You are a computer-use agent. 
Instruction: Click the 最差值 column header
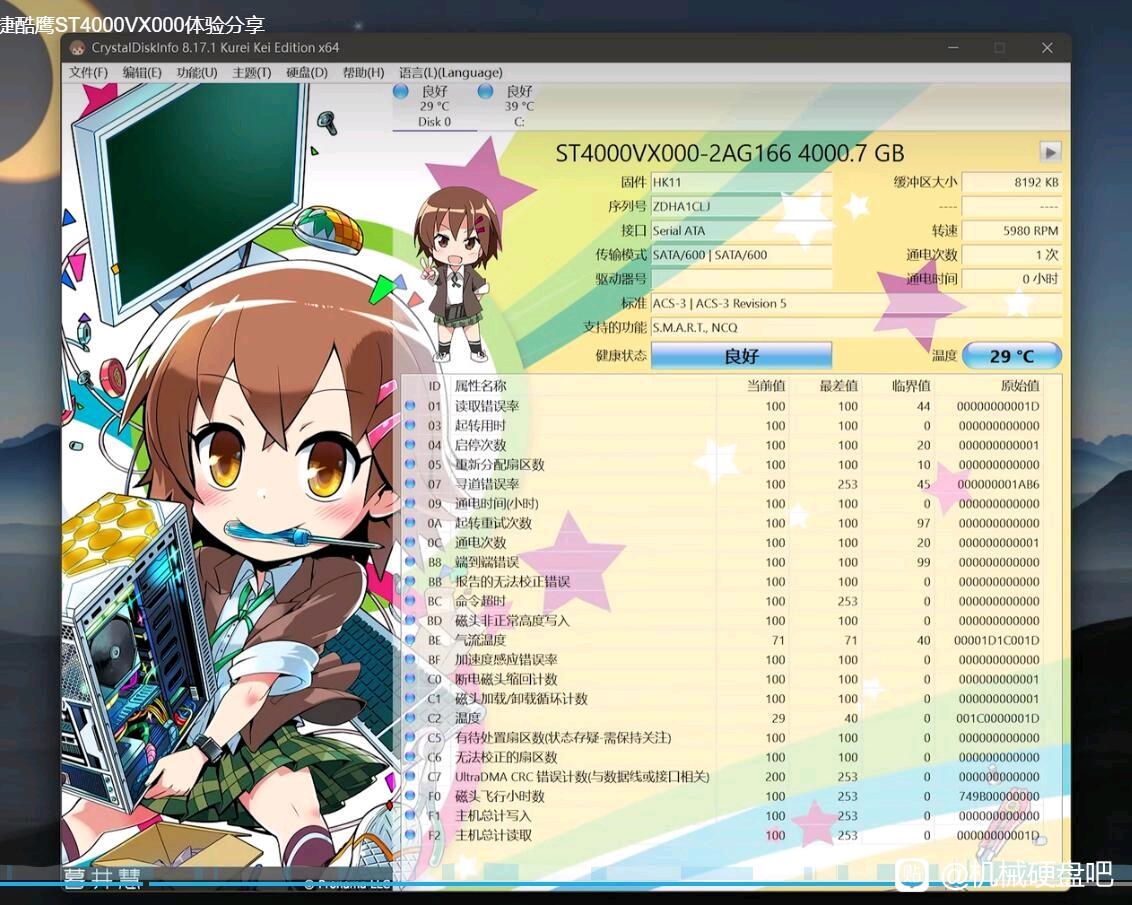pyautogui.click(x=838, y=386)
